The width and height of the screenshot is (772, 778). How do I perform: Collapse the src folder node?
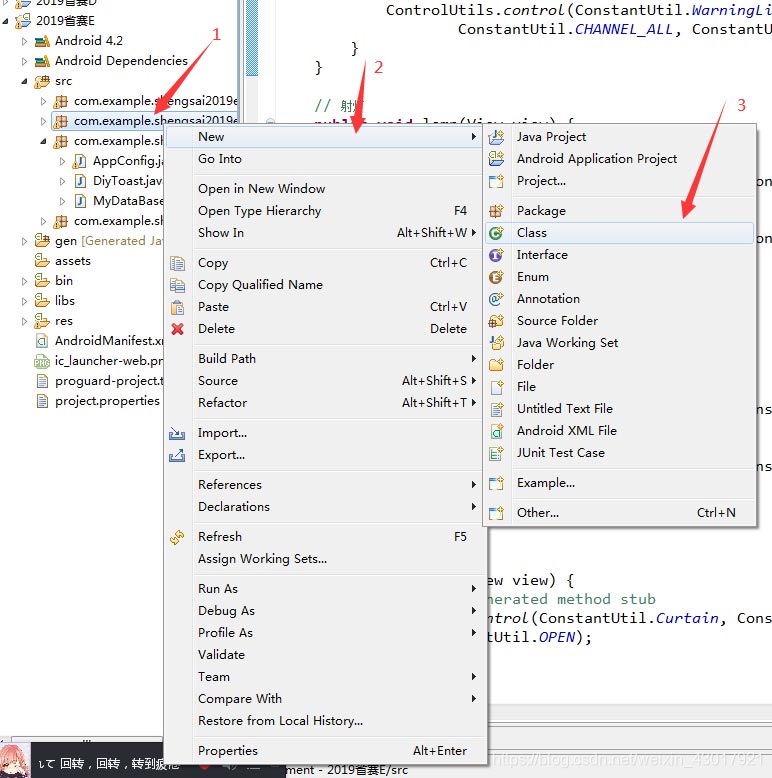tap(24, 81)
